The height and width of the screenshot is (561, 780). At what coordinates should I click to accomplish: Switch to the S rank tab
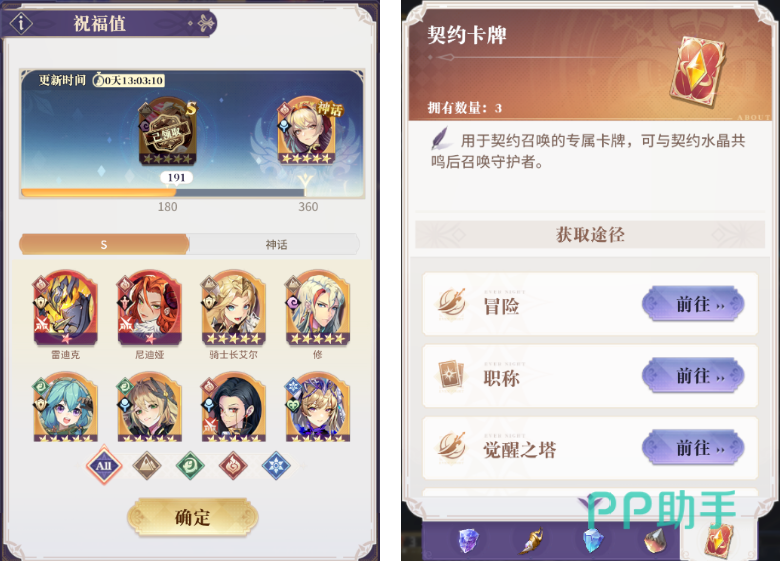[x=104, y=244]
